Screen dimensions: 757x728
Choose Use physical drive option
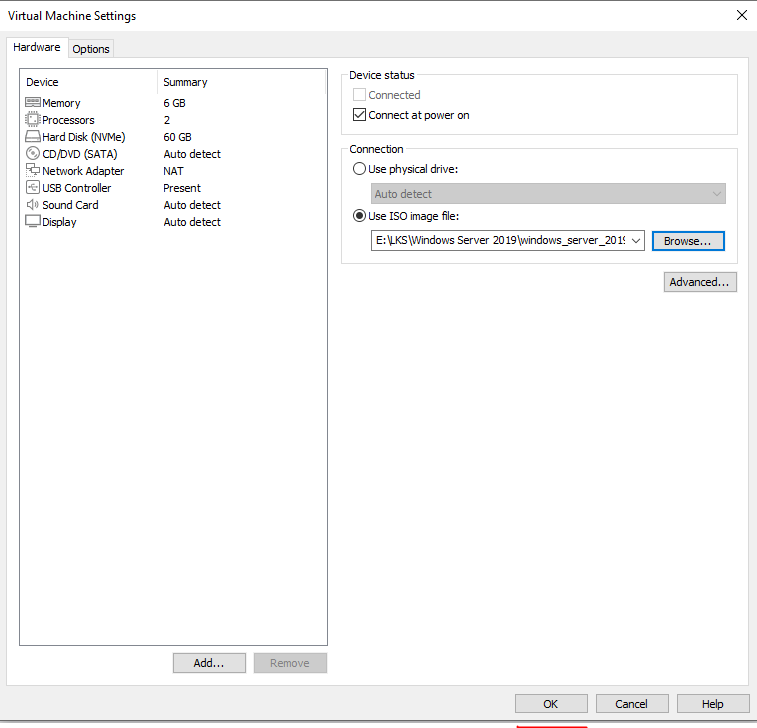(359, 169)
